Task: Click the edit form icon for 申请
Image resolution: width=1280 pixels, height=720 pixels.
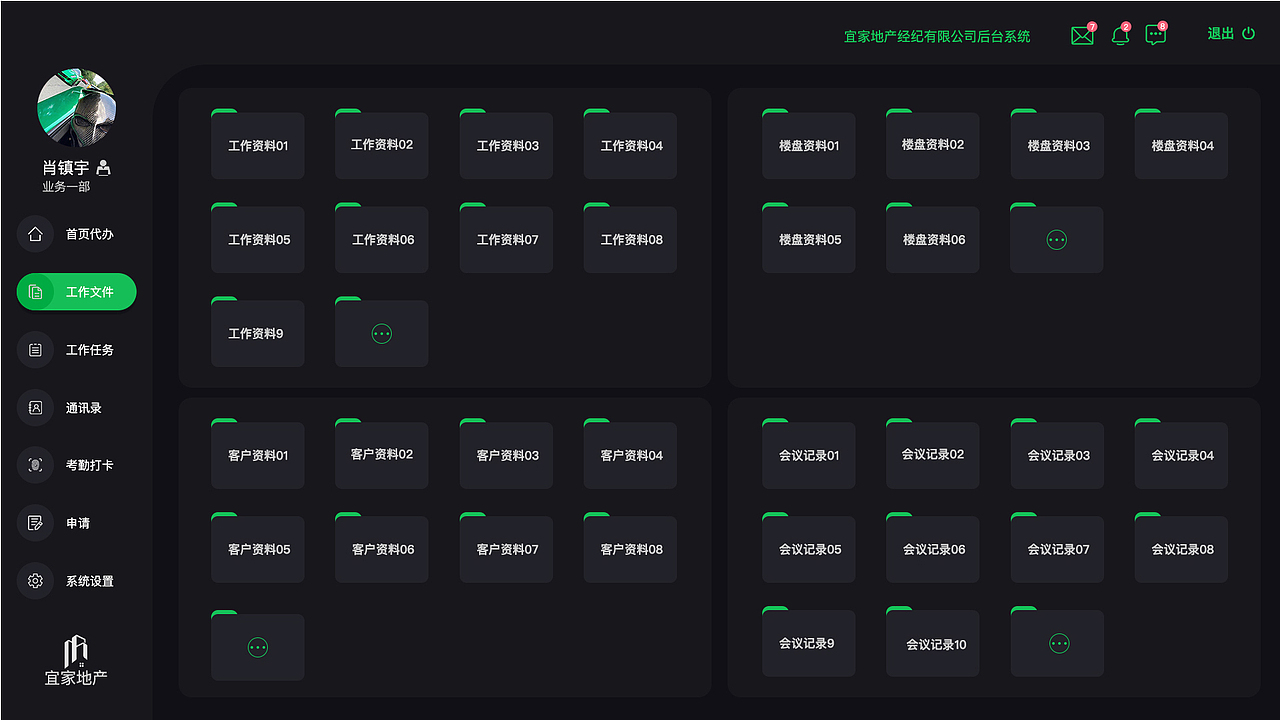Action: pos(35,523)
